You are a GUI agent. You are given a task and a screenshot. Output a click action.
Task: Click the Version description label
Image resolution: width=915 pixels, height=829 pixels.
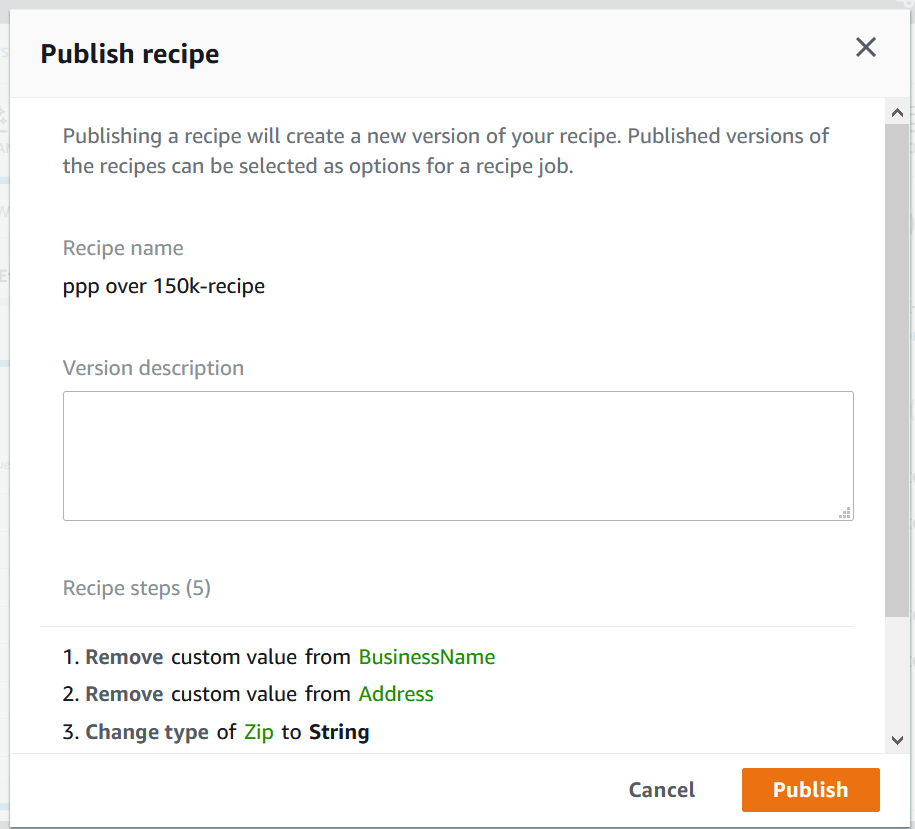coord(153,368)
